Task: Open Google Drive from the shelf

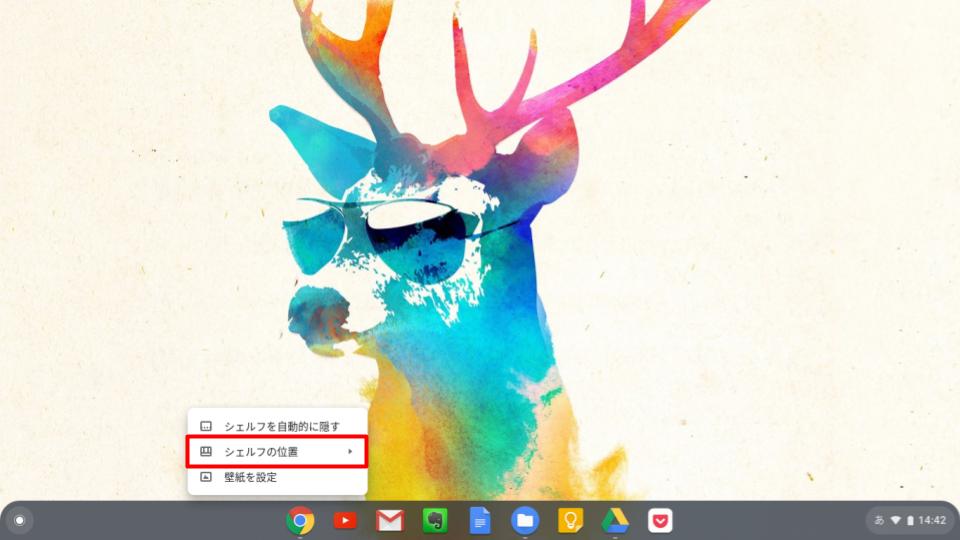Action: click(615, 520)
